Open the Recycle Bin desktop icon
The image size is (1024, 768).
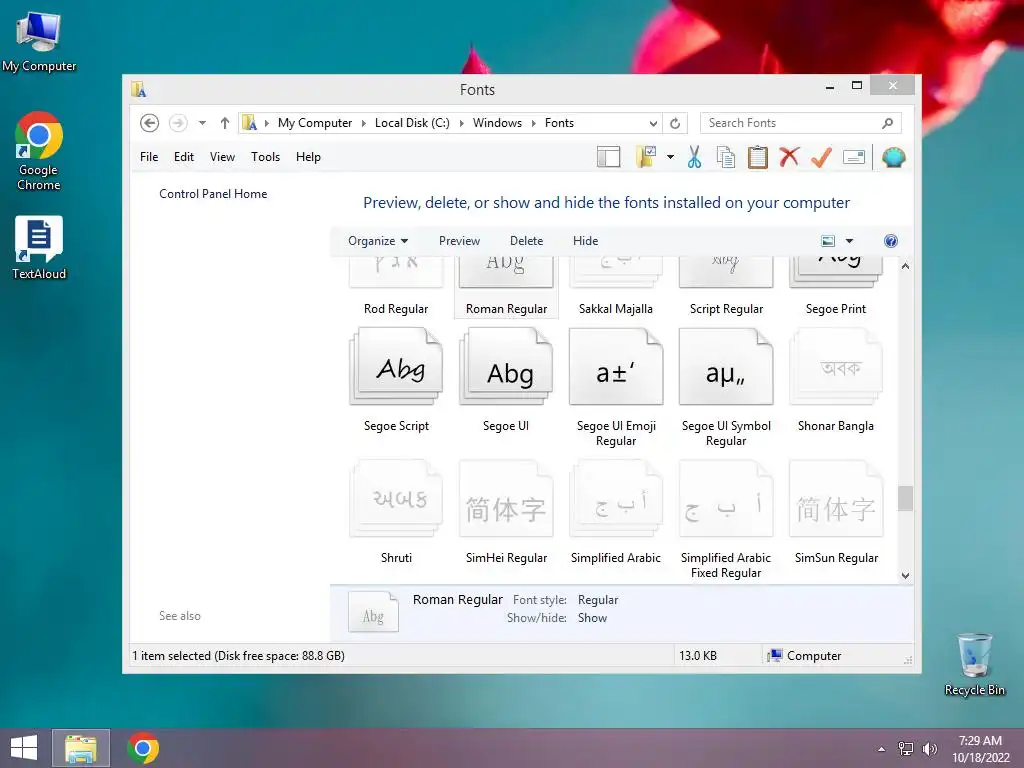(974, 665)
